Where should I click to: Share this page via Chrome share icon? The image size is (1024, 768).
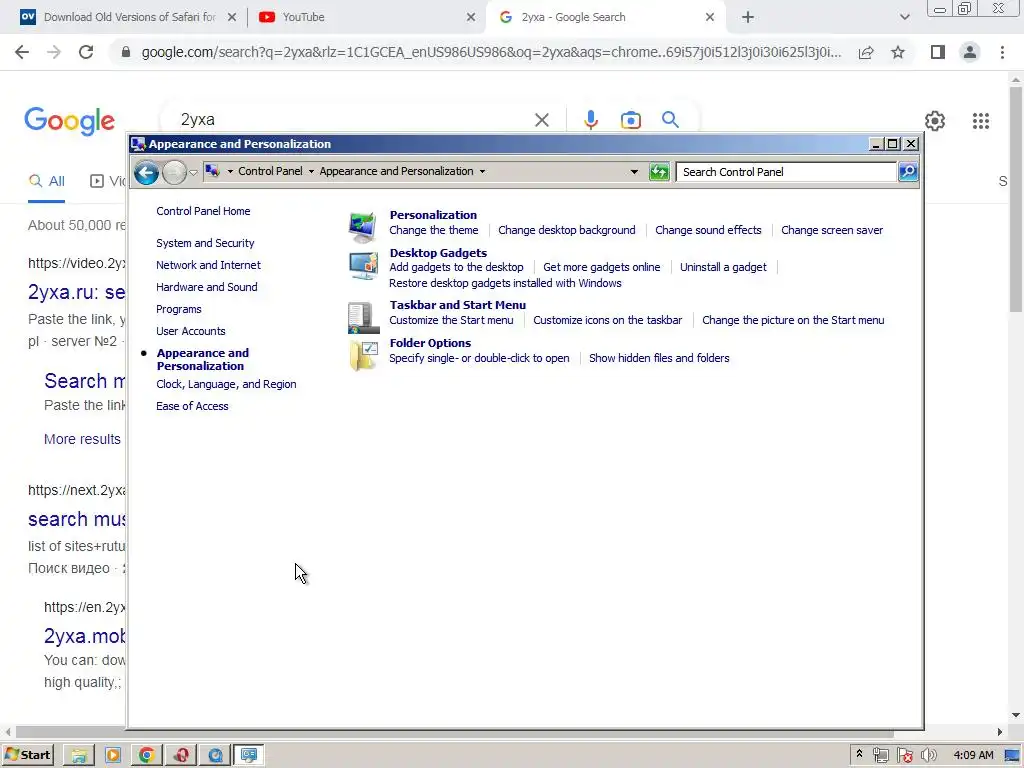click(x=866, y=52)
